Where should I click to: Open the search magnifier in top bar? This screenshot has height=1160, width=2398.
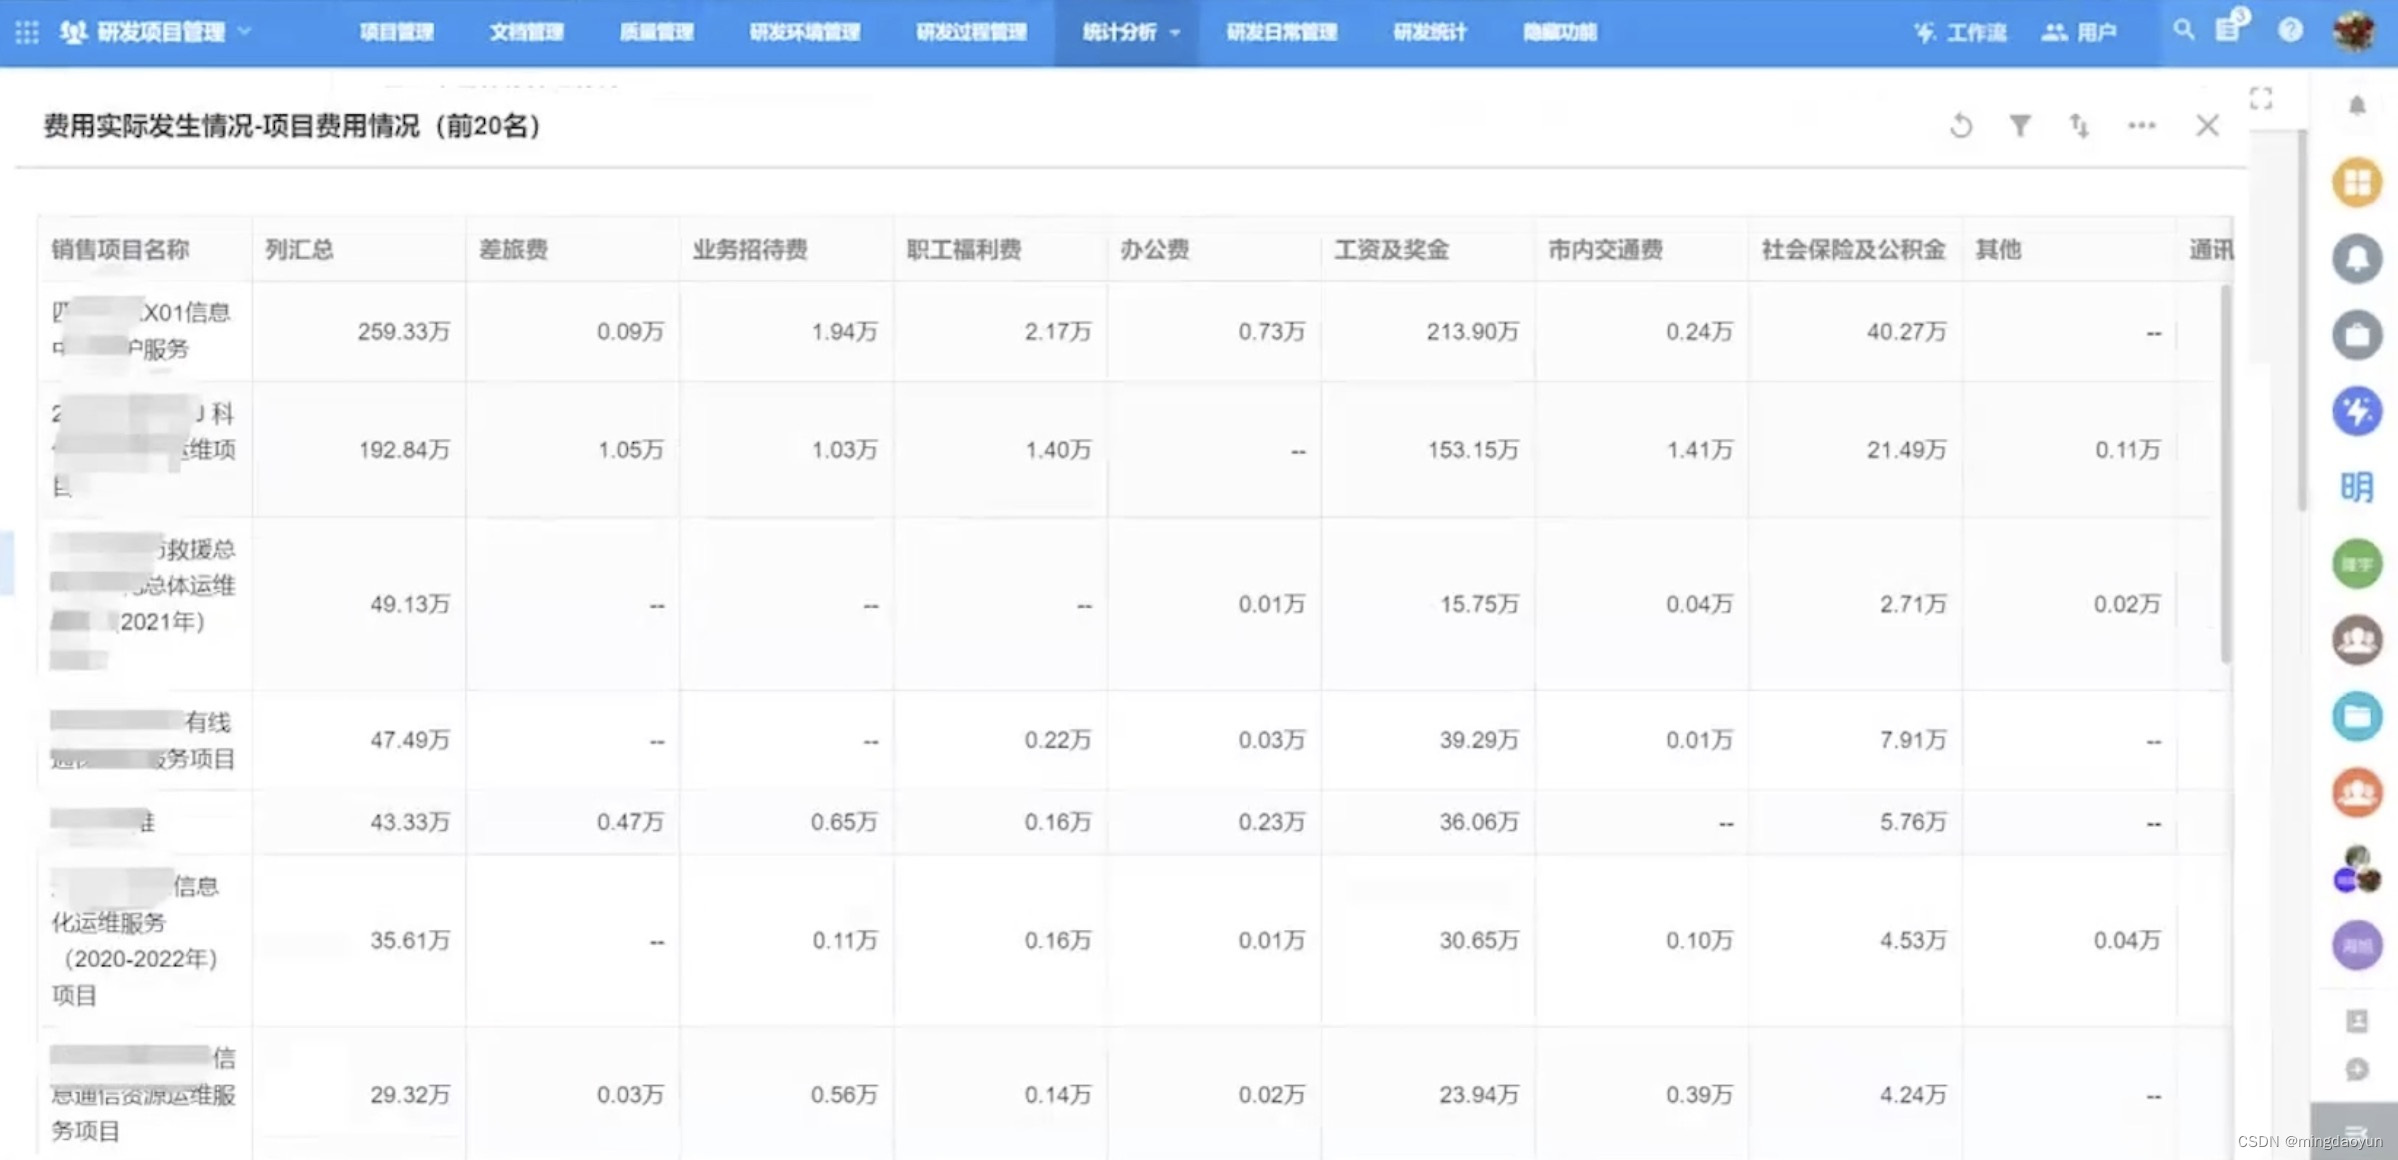click(2184, 30)
